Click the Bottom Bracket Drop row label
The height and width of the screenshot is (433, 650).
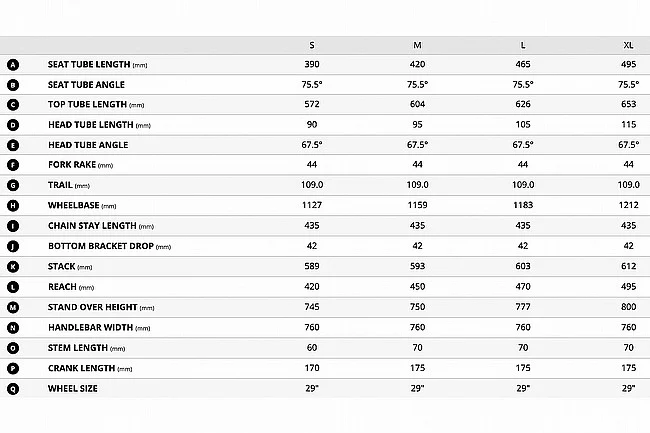tap(109, 246)
